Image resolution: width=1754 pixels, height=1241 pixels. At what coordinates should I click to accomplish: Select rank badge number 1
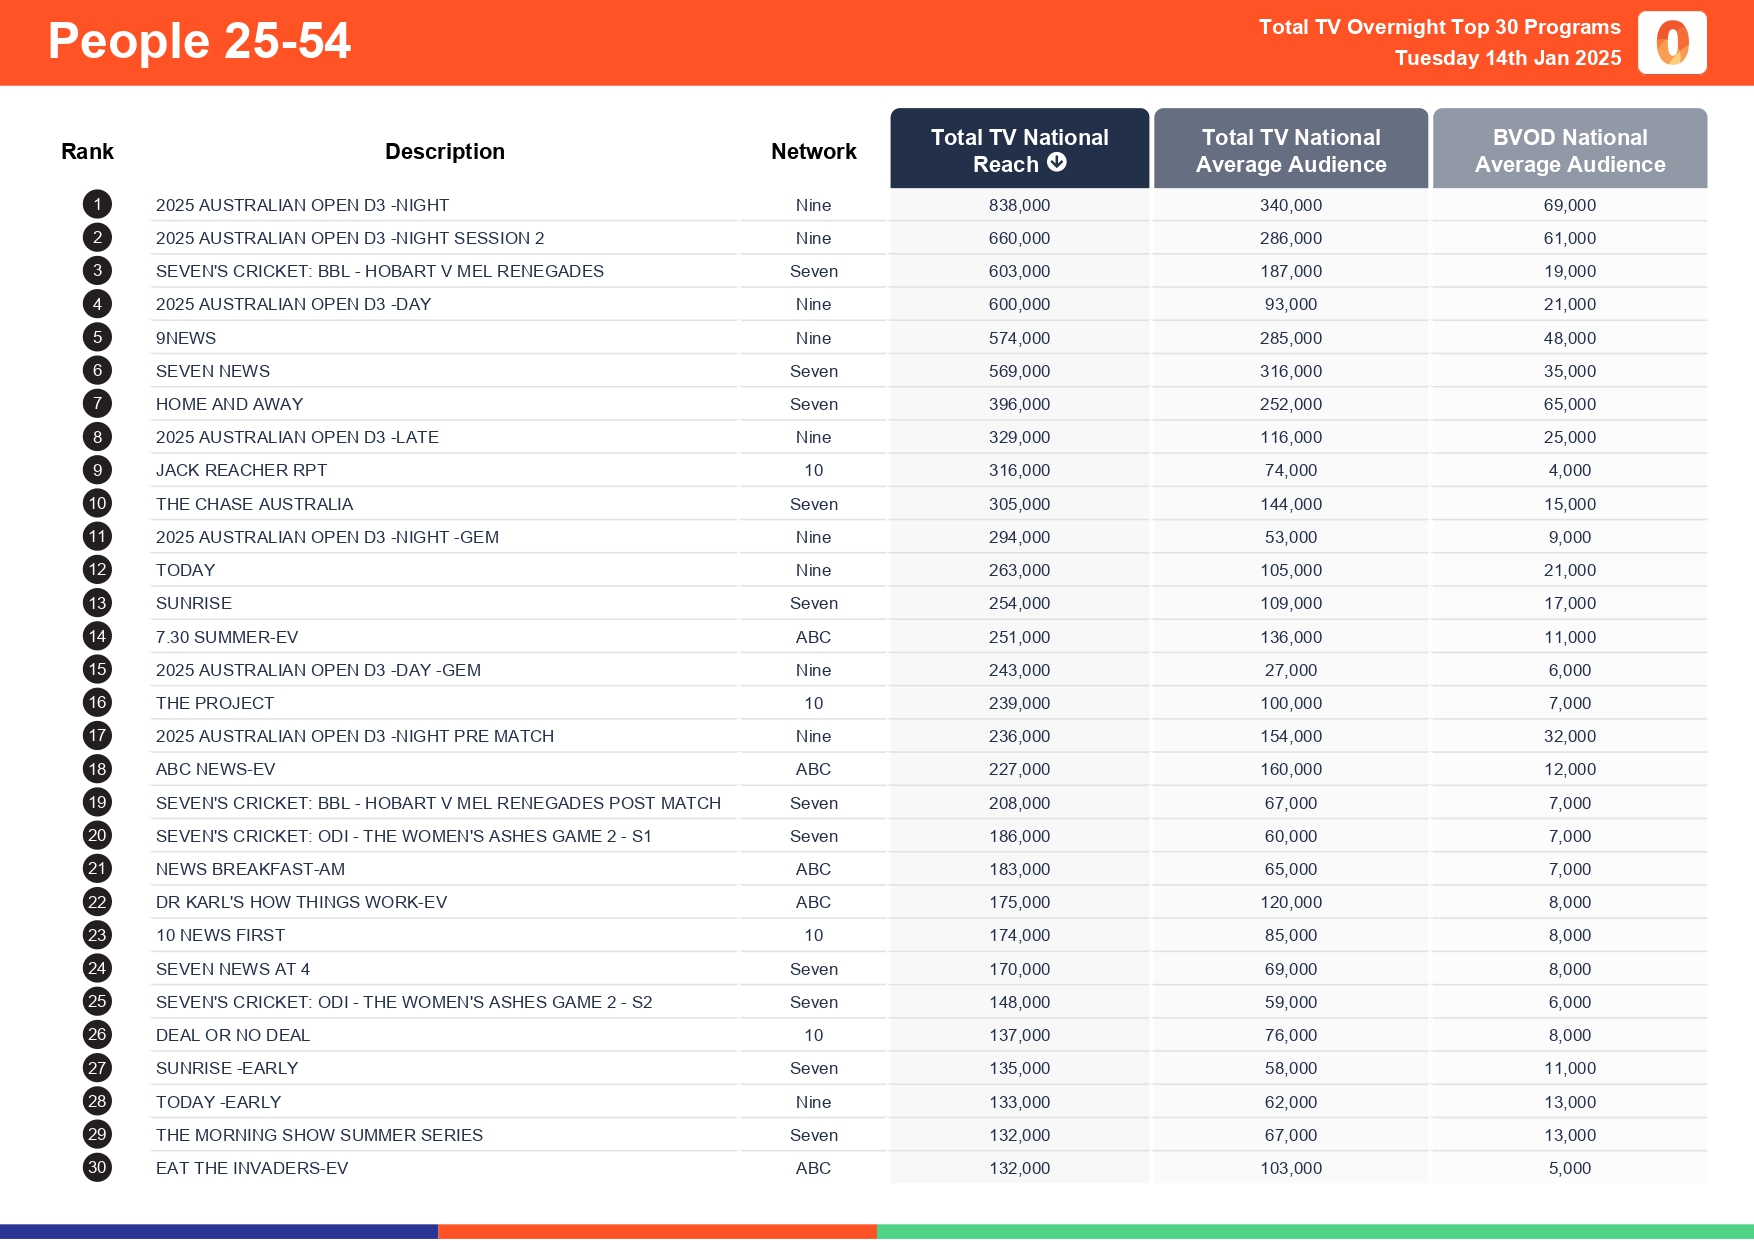[x=96, y=204]
